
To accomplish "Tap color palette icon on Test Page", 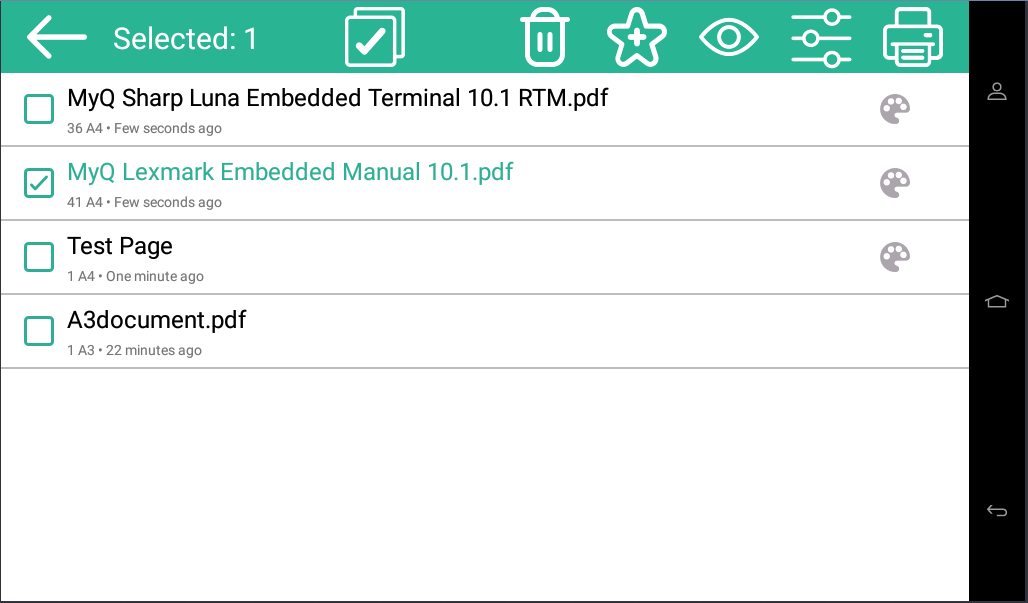I will (895, 257).
